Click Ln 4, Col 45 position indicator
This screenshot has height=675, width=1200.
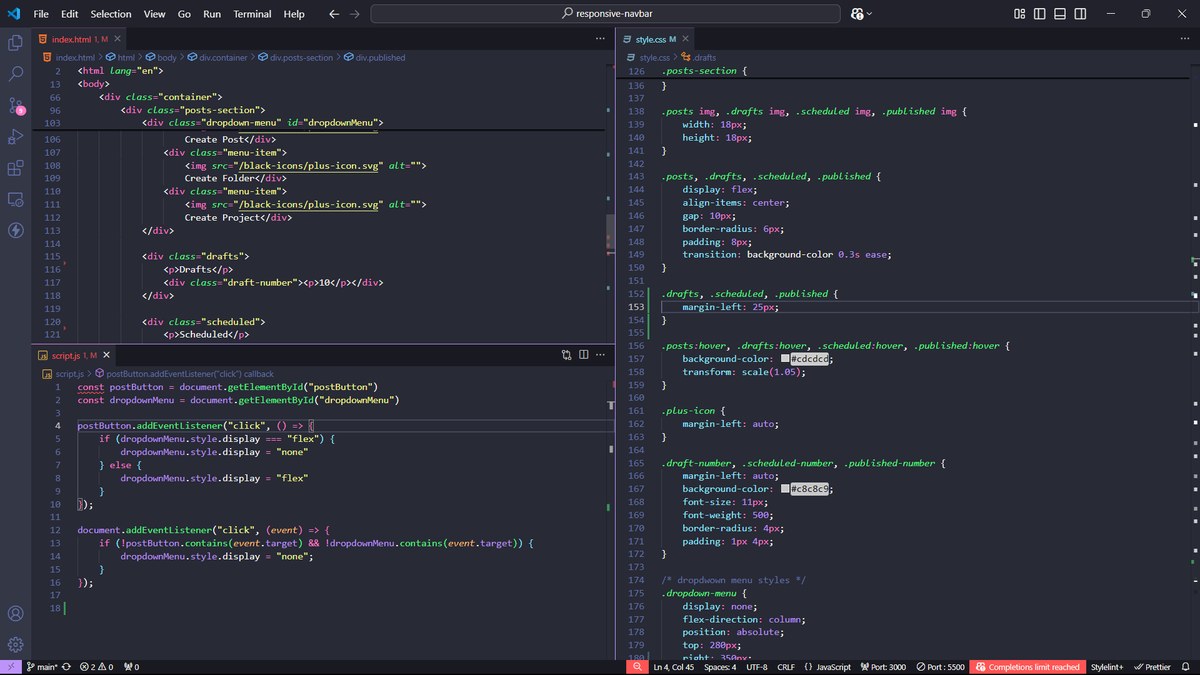(674, 667)
